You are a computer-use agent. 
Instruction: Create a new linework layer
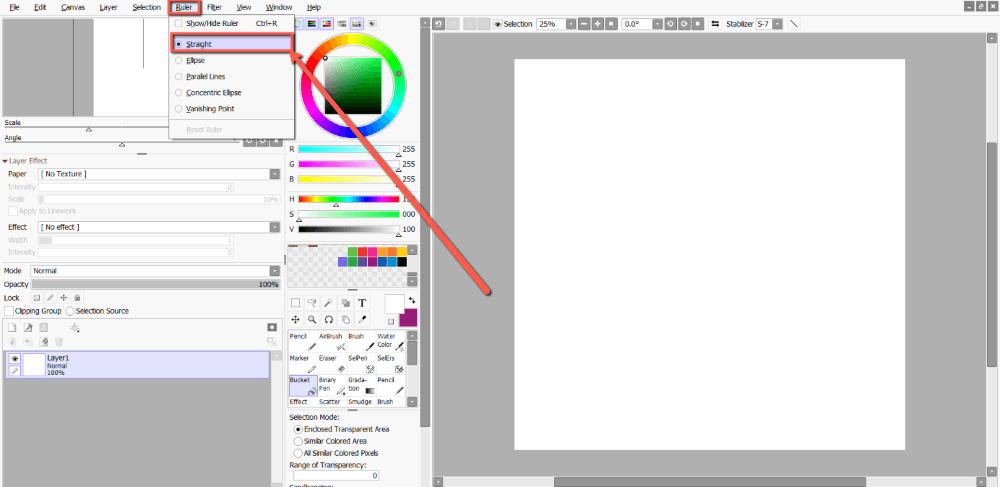coord(28,328)
